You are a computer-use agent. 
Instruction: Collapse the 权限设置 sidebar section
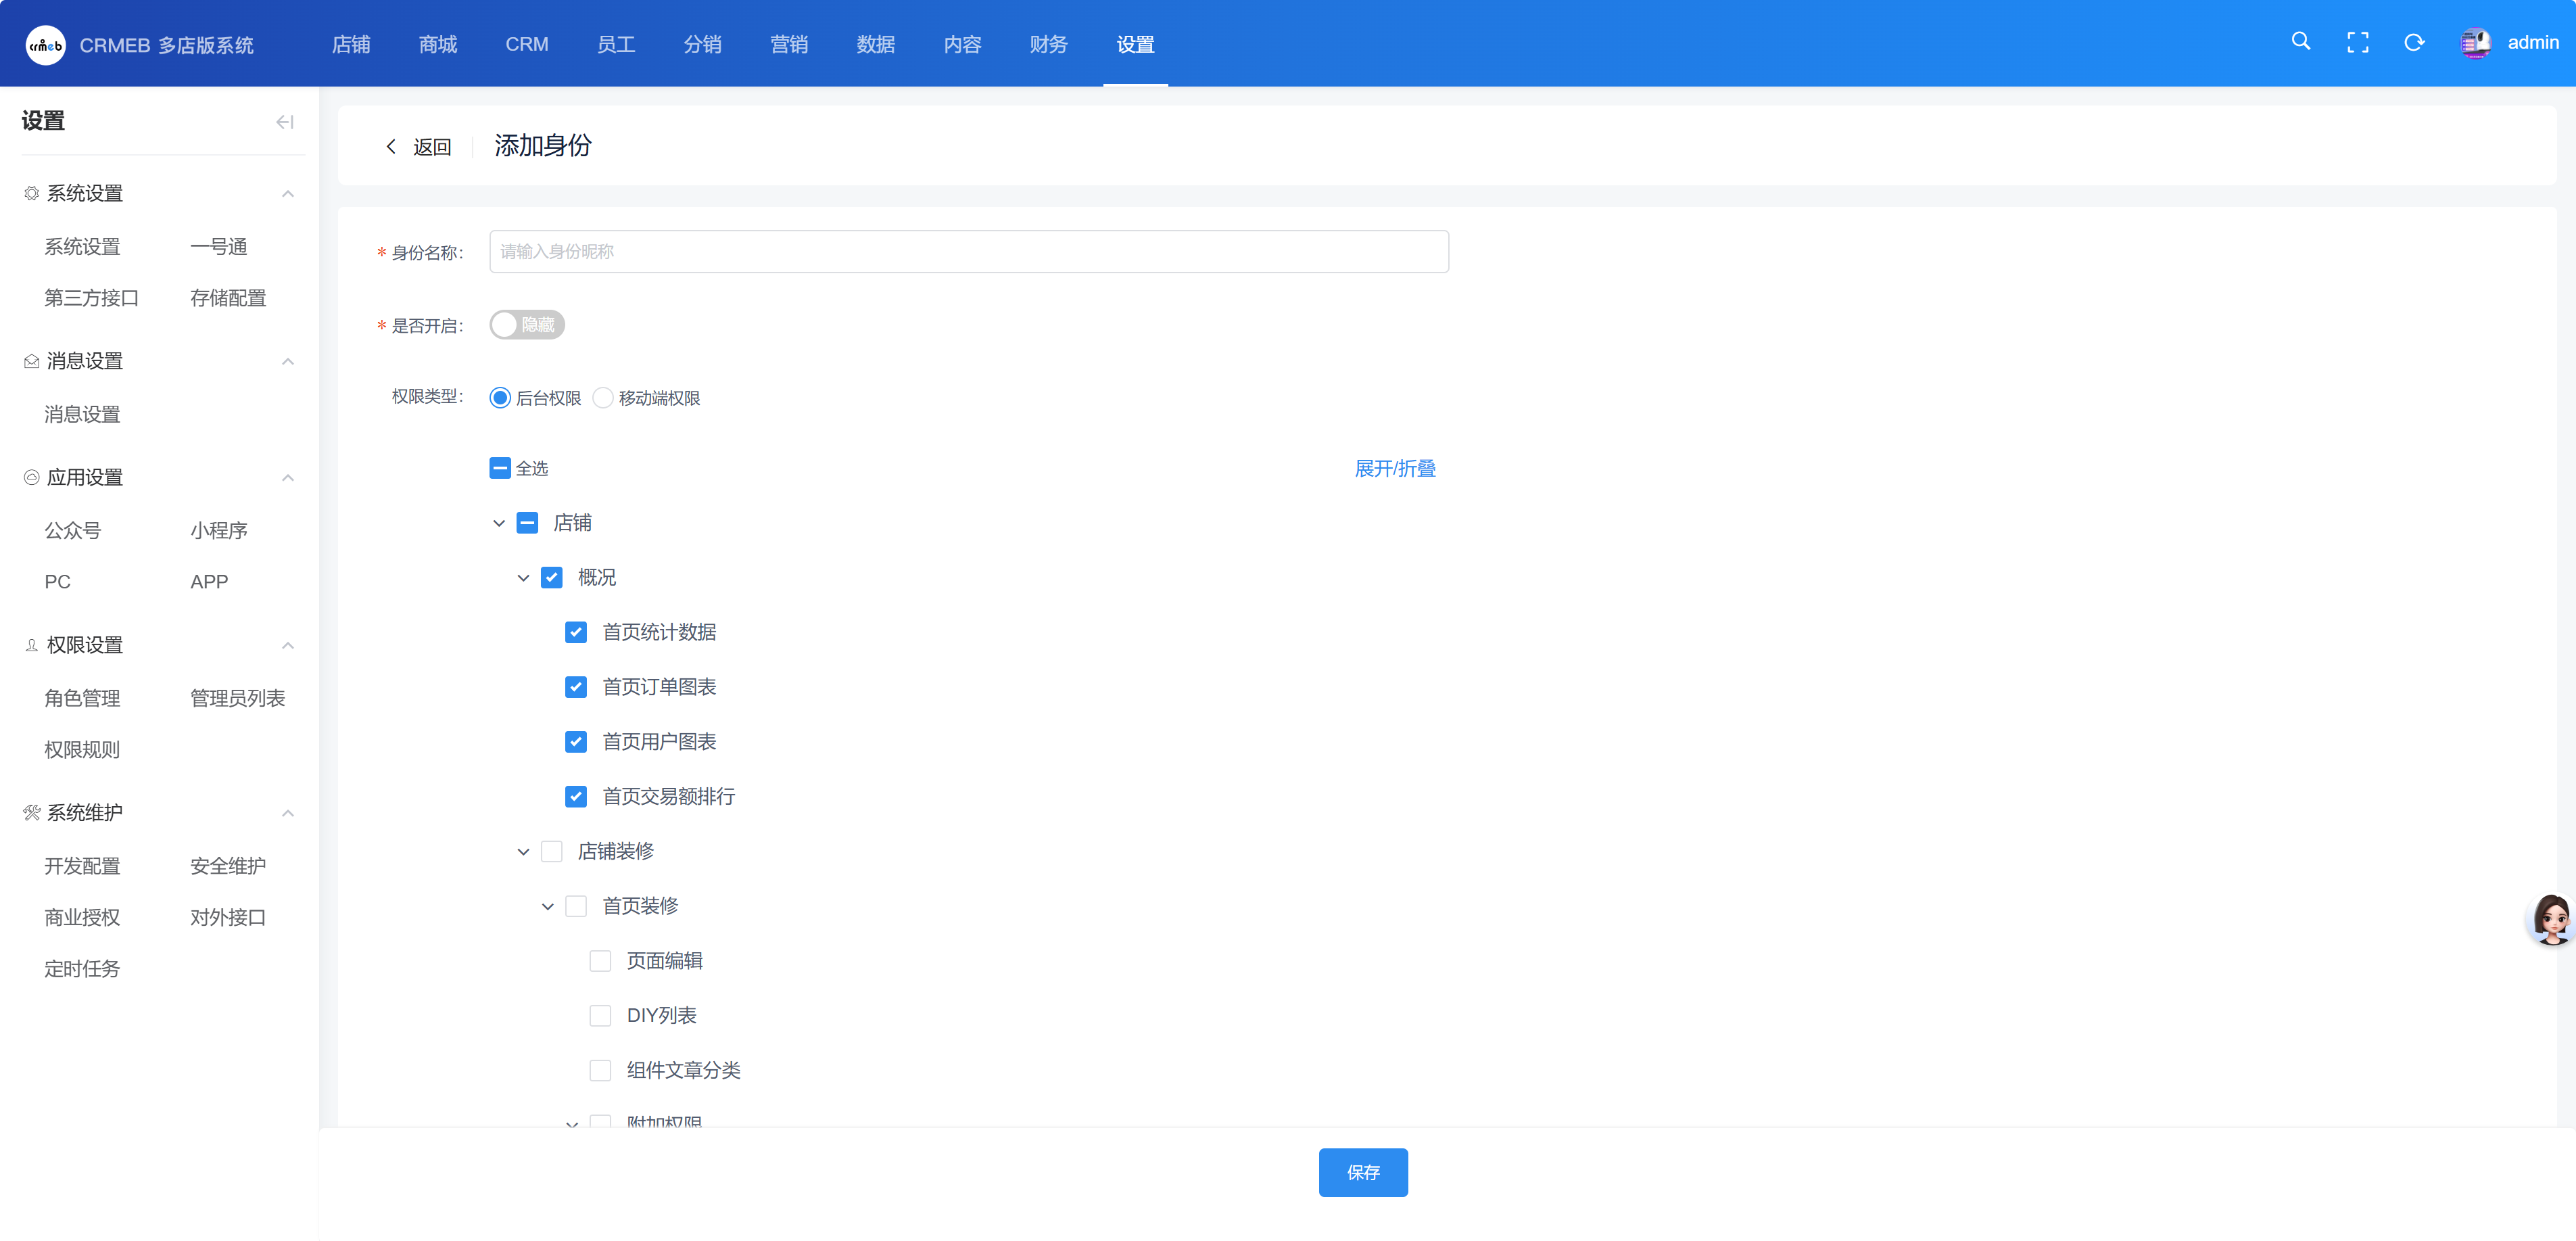tap(288, 645)
